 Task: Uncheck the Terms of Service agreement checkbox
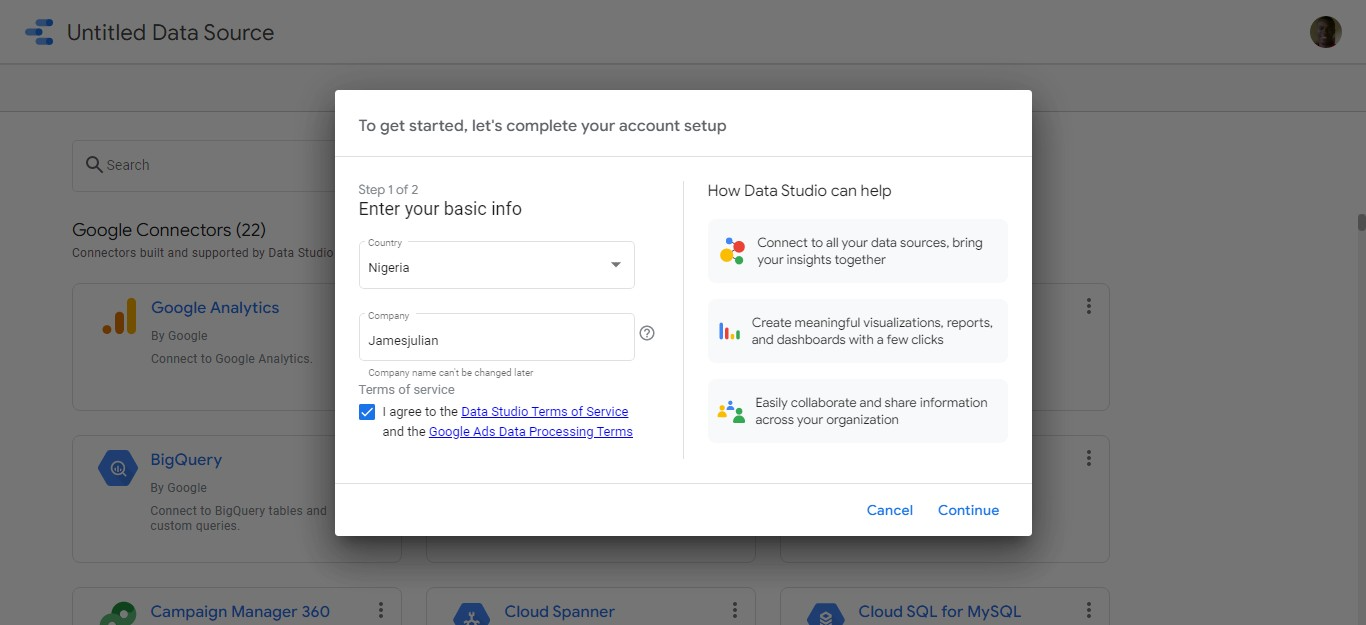[x=367, y=412]
